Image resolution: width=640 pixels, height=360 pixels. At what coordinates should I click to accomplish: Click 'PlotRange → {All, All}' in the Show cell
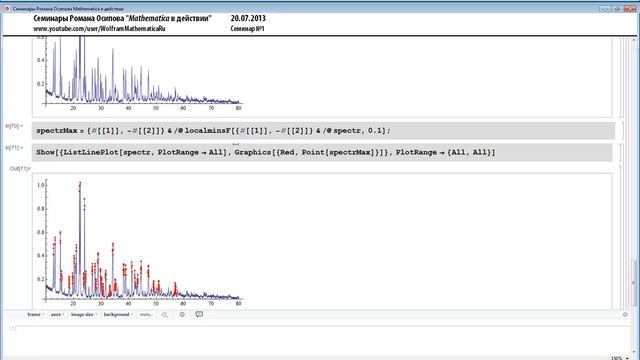[445, 152]
